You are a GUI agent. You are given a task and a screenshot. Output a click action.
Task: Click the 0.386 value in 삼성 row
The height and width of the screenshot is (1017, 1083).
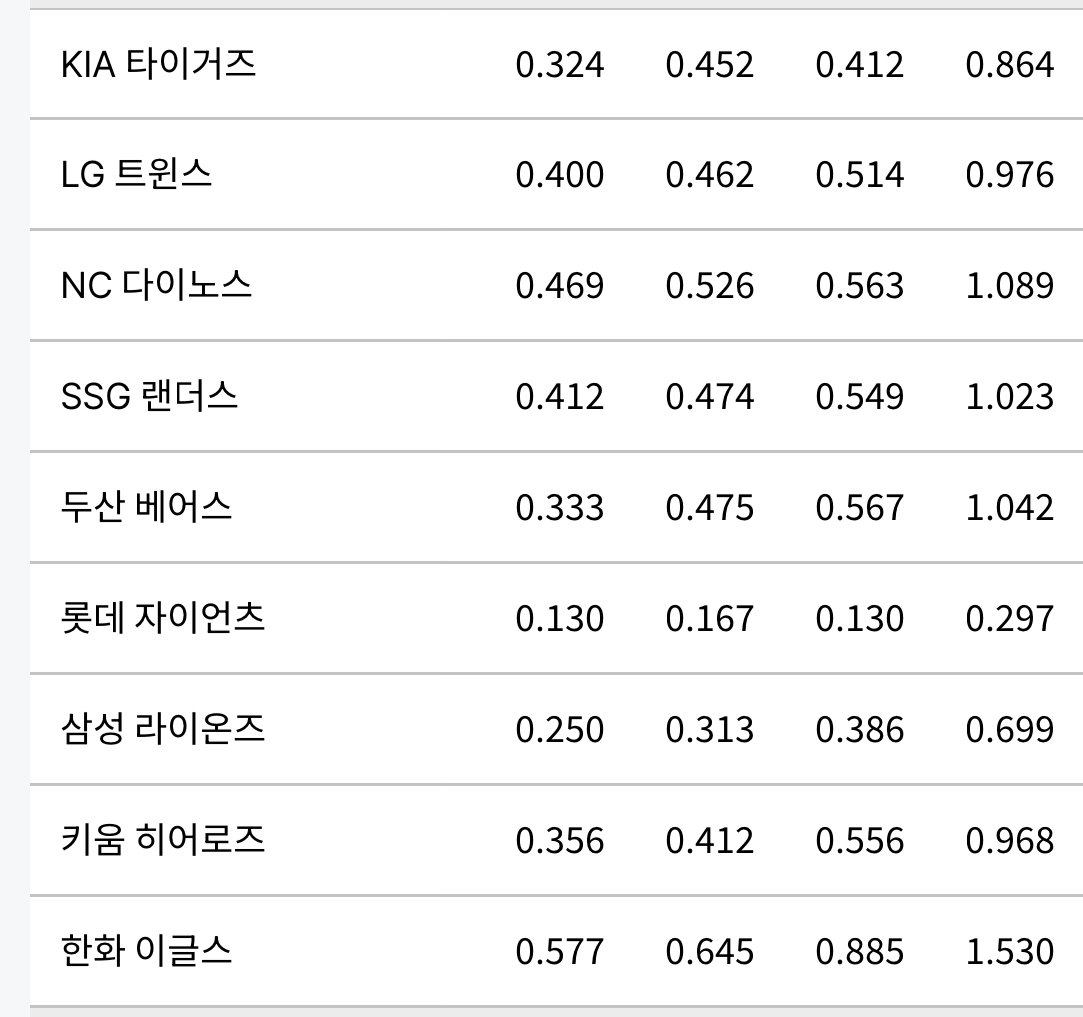(859, 730)
